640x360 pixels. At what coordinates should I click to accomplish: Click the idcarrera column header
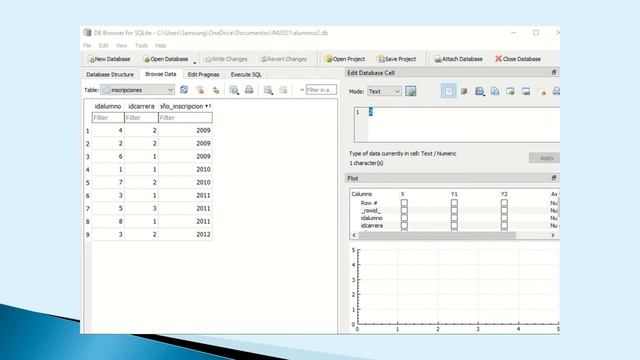point(141,106)
